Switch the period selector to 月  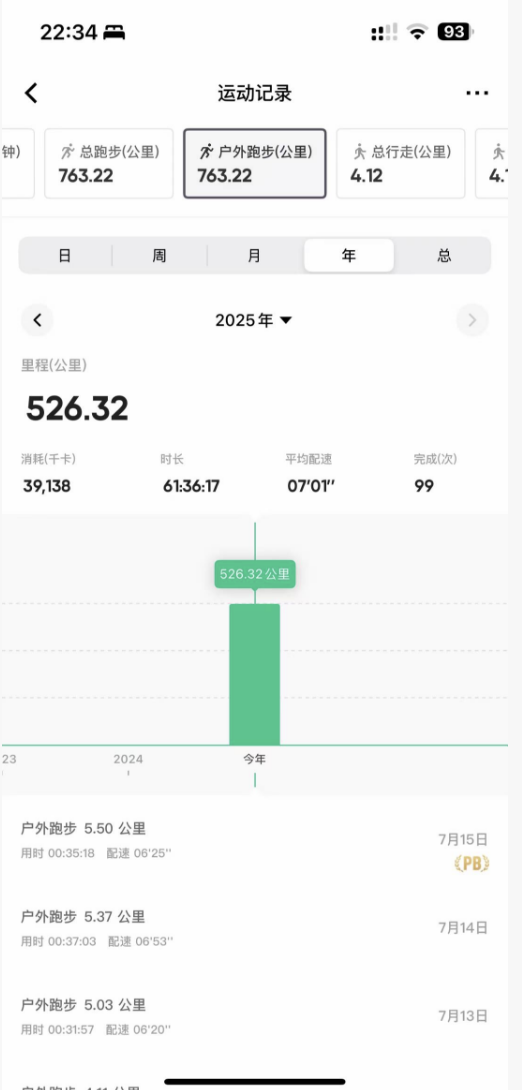pyautogui.click(x=254, y=256)
